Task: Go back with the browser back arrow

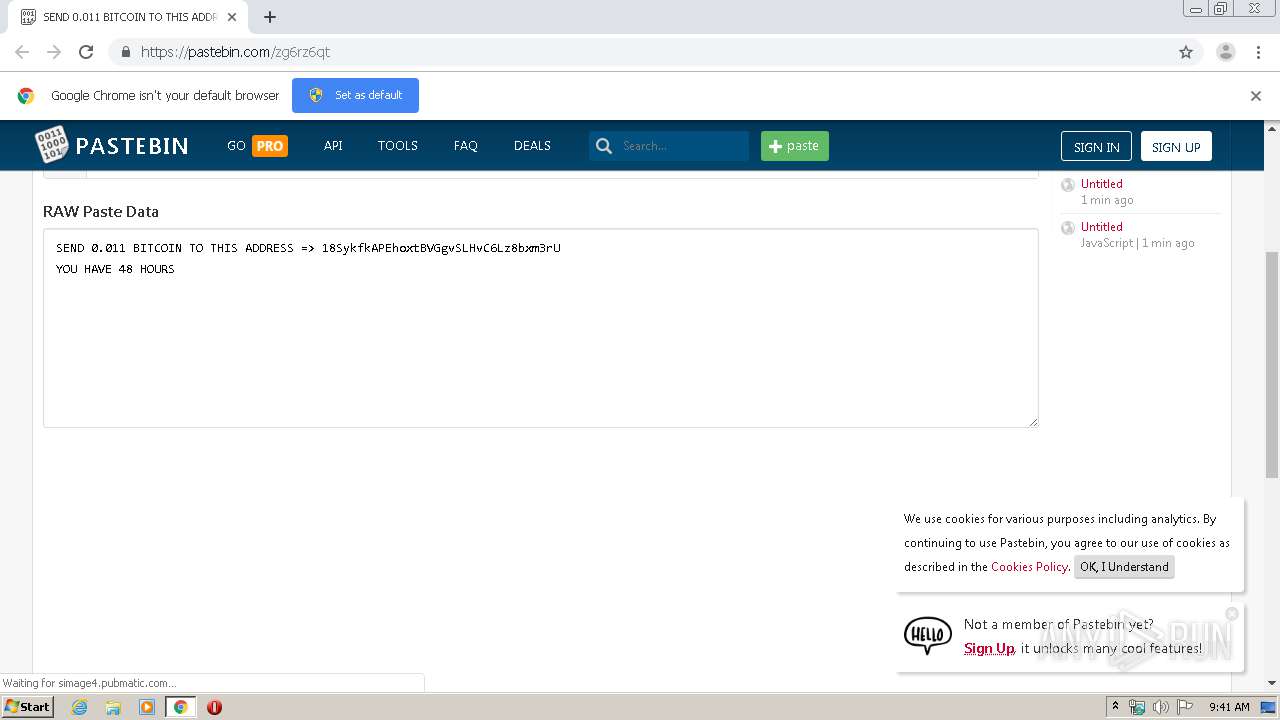Action: tap(22, 52)
